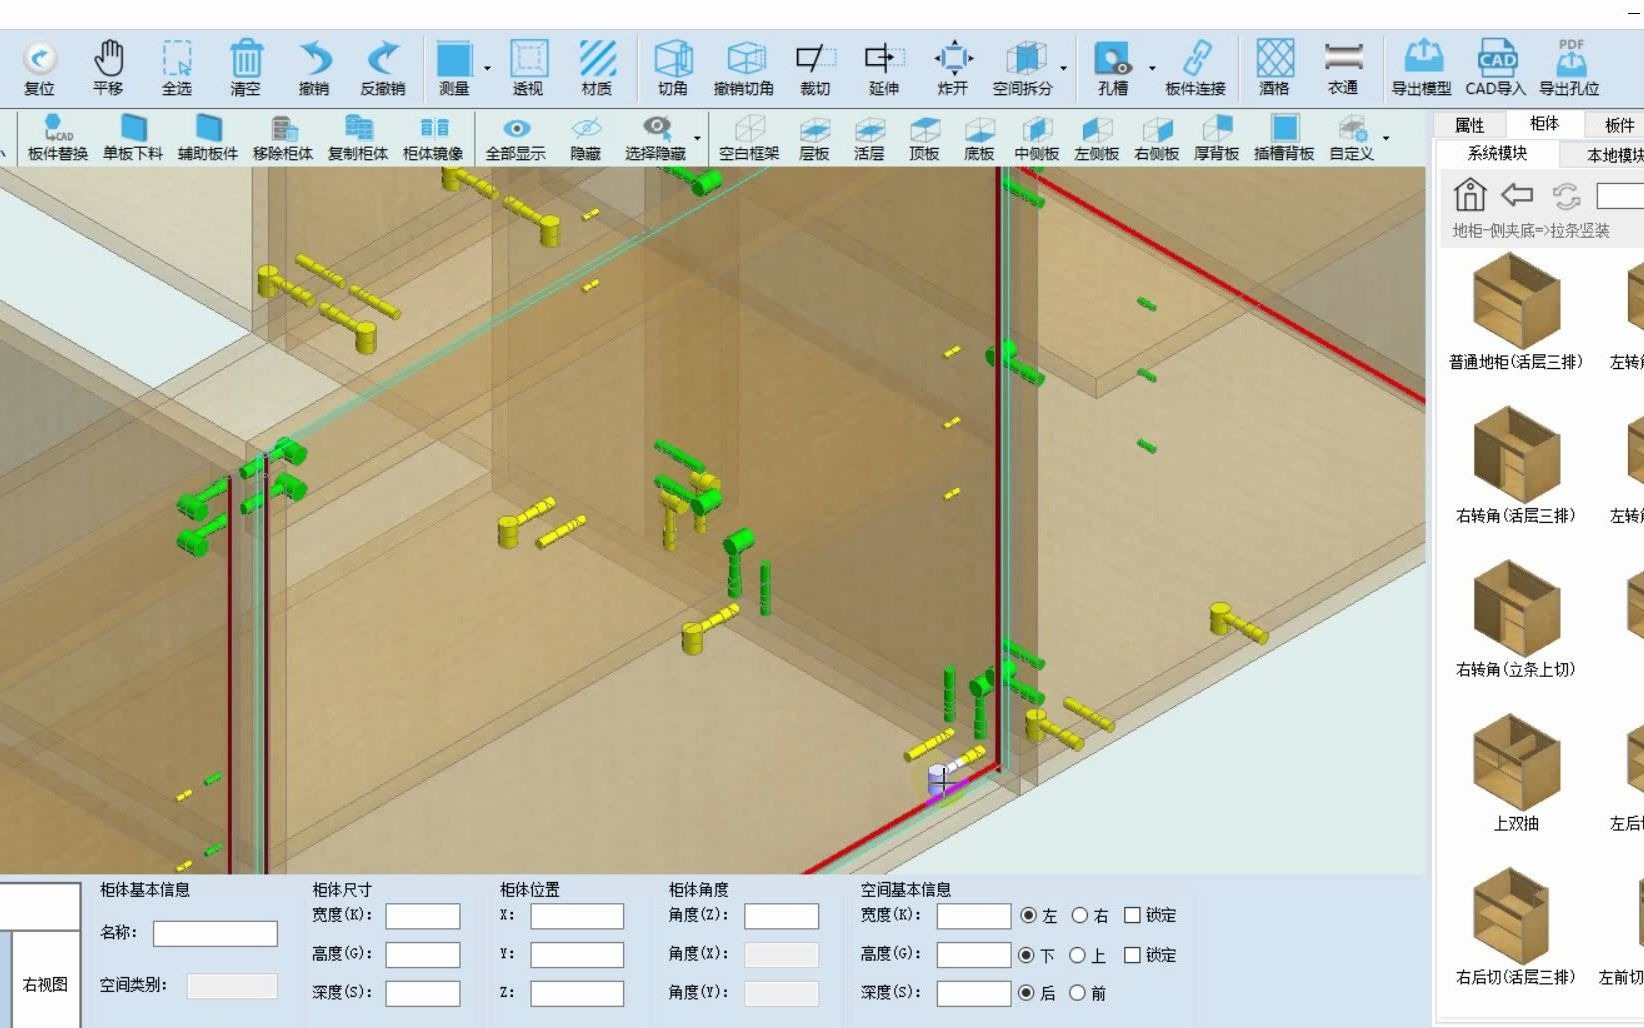1644x1028 pixels.
Task: Go back in the module library
Action: pos(1518,194)
